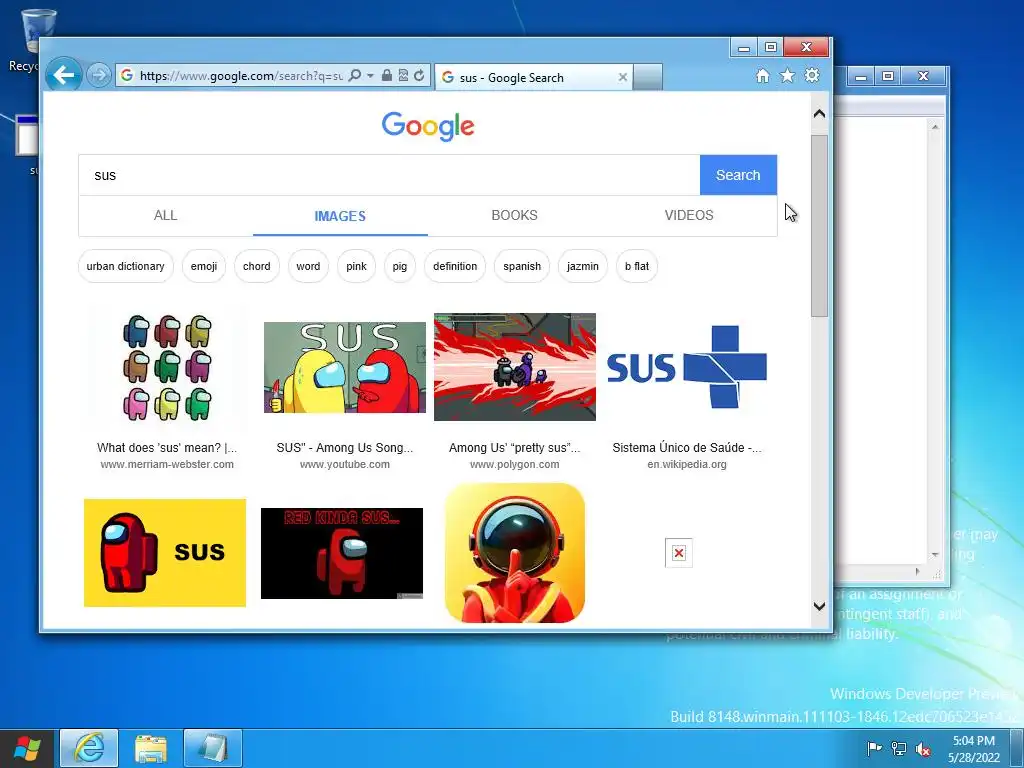Maximize the background Notepad window
Viewport: 1024px width, 768px height.
(x=888, y=76)
